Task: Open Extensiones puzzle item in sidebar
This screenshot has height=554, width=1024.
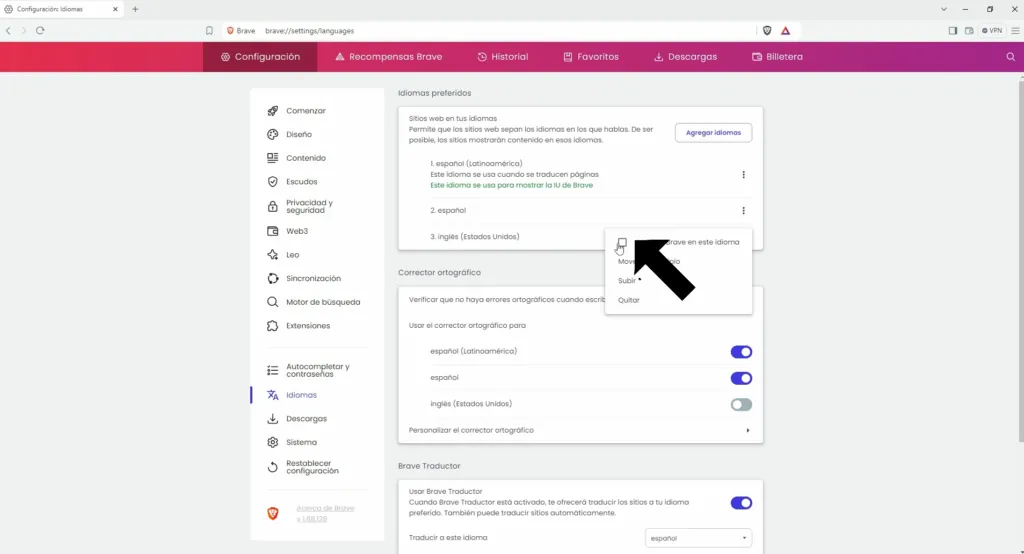Action: pyautogui.click(x=298, y=325)
